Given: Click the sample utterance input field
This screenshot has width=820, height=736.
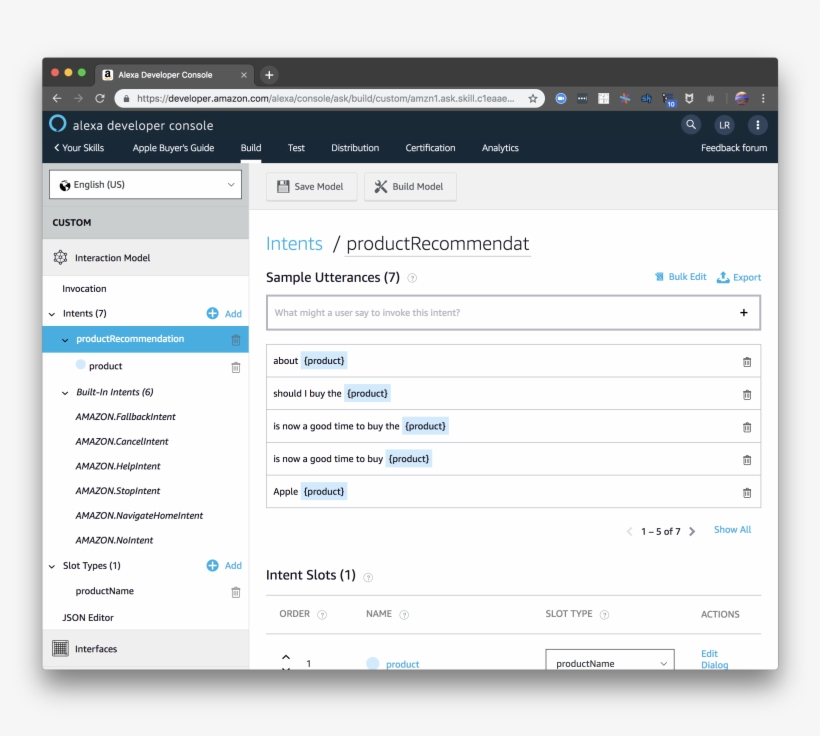Looking at the screenshot, I should (x=500, y=313).
